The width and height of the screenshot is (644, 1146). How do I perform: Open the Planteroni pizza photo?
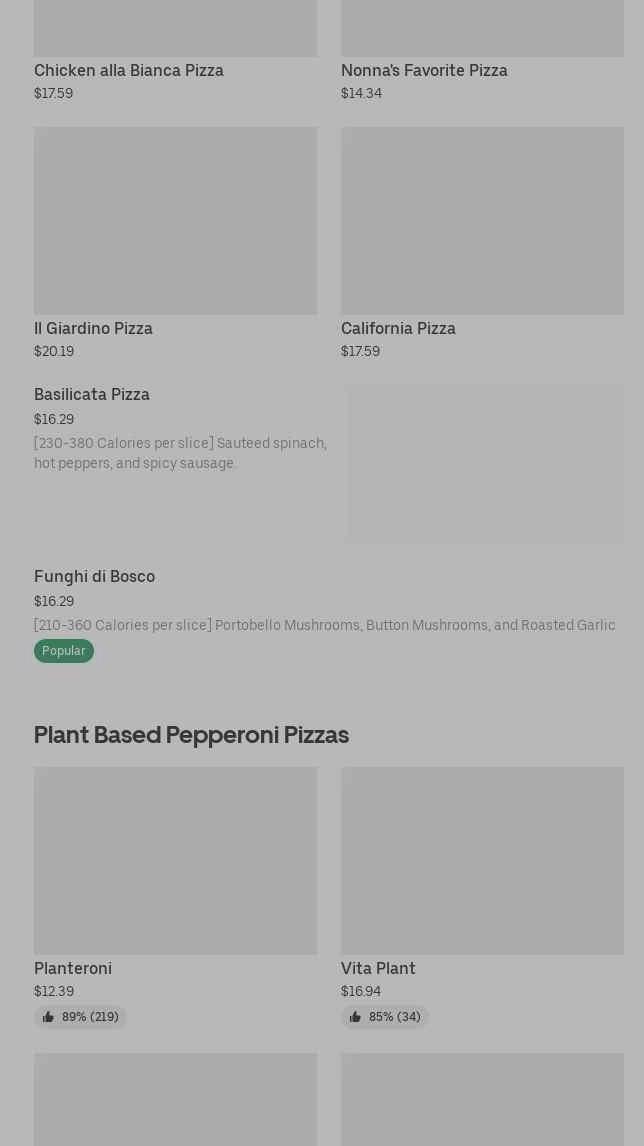point(175,861)
